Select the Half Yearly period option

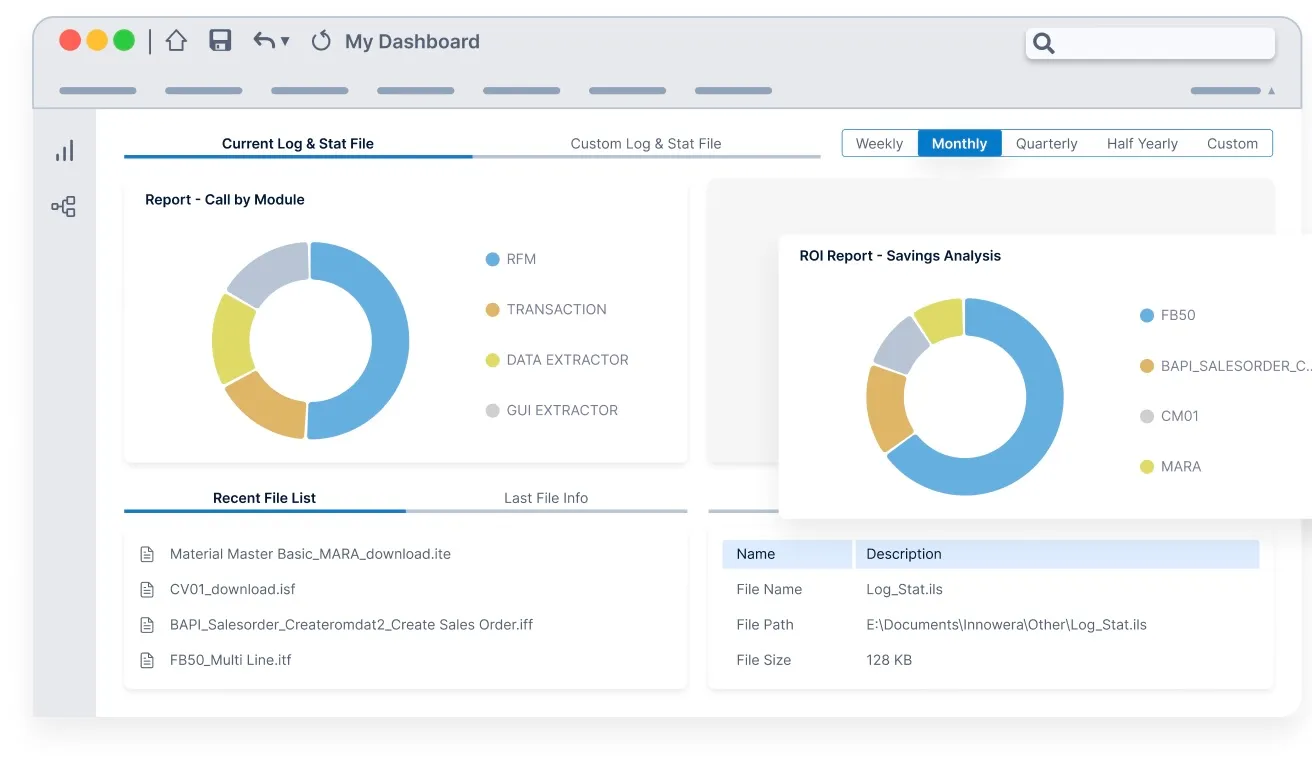[1142, 144]
